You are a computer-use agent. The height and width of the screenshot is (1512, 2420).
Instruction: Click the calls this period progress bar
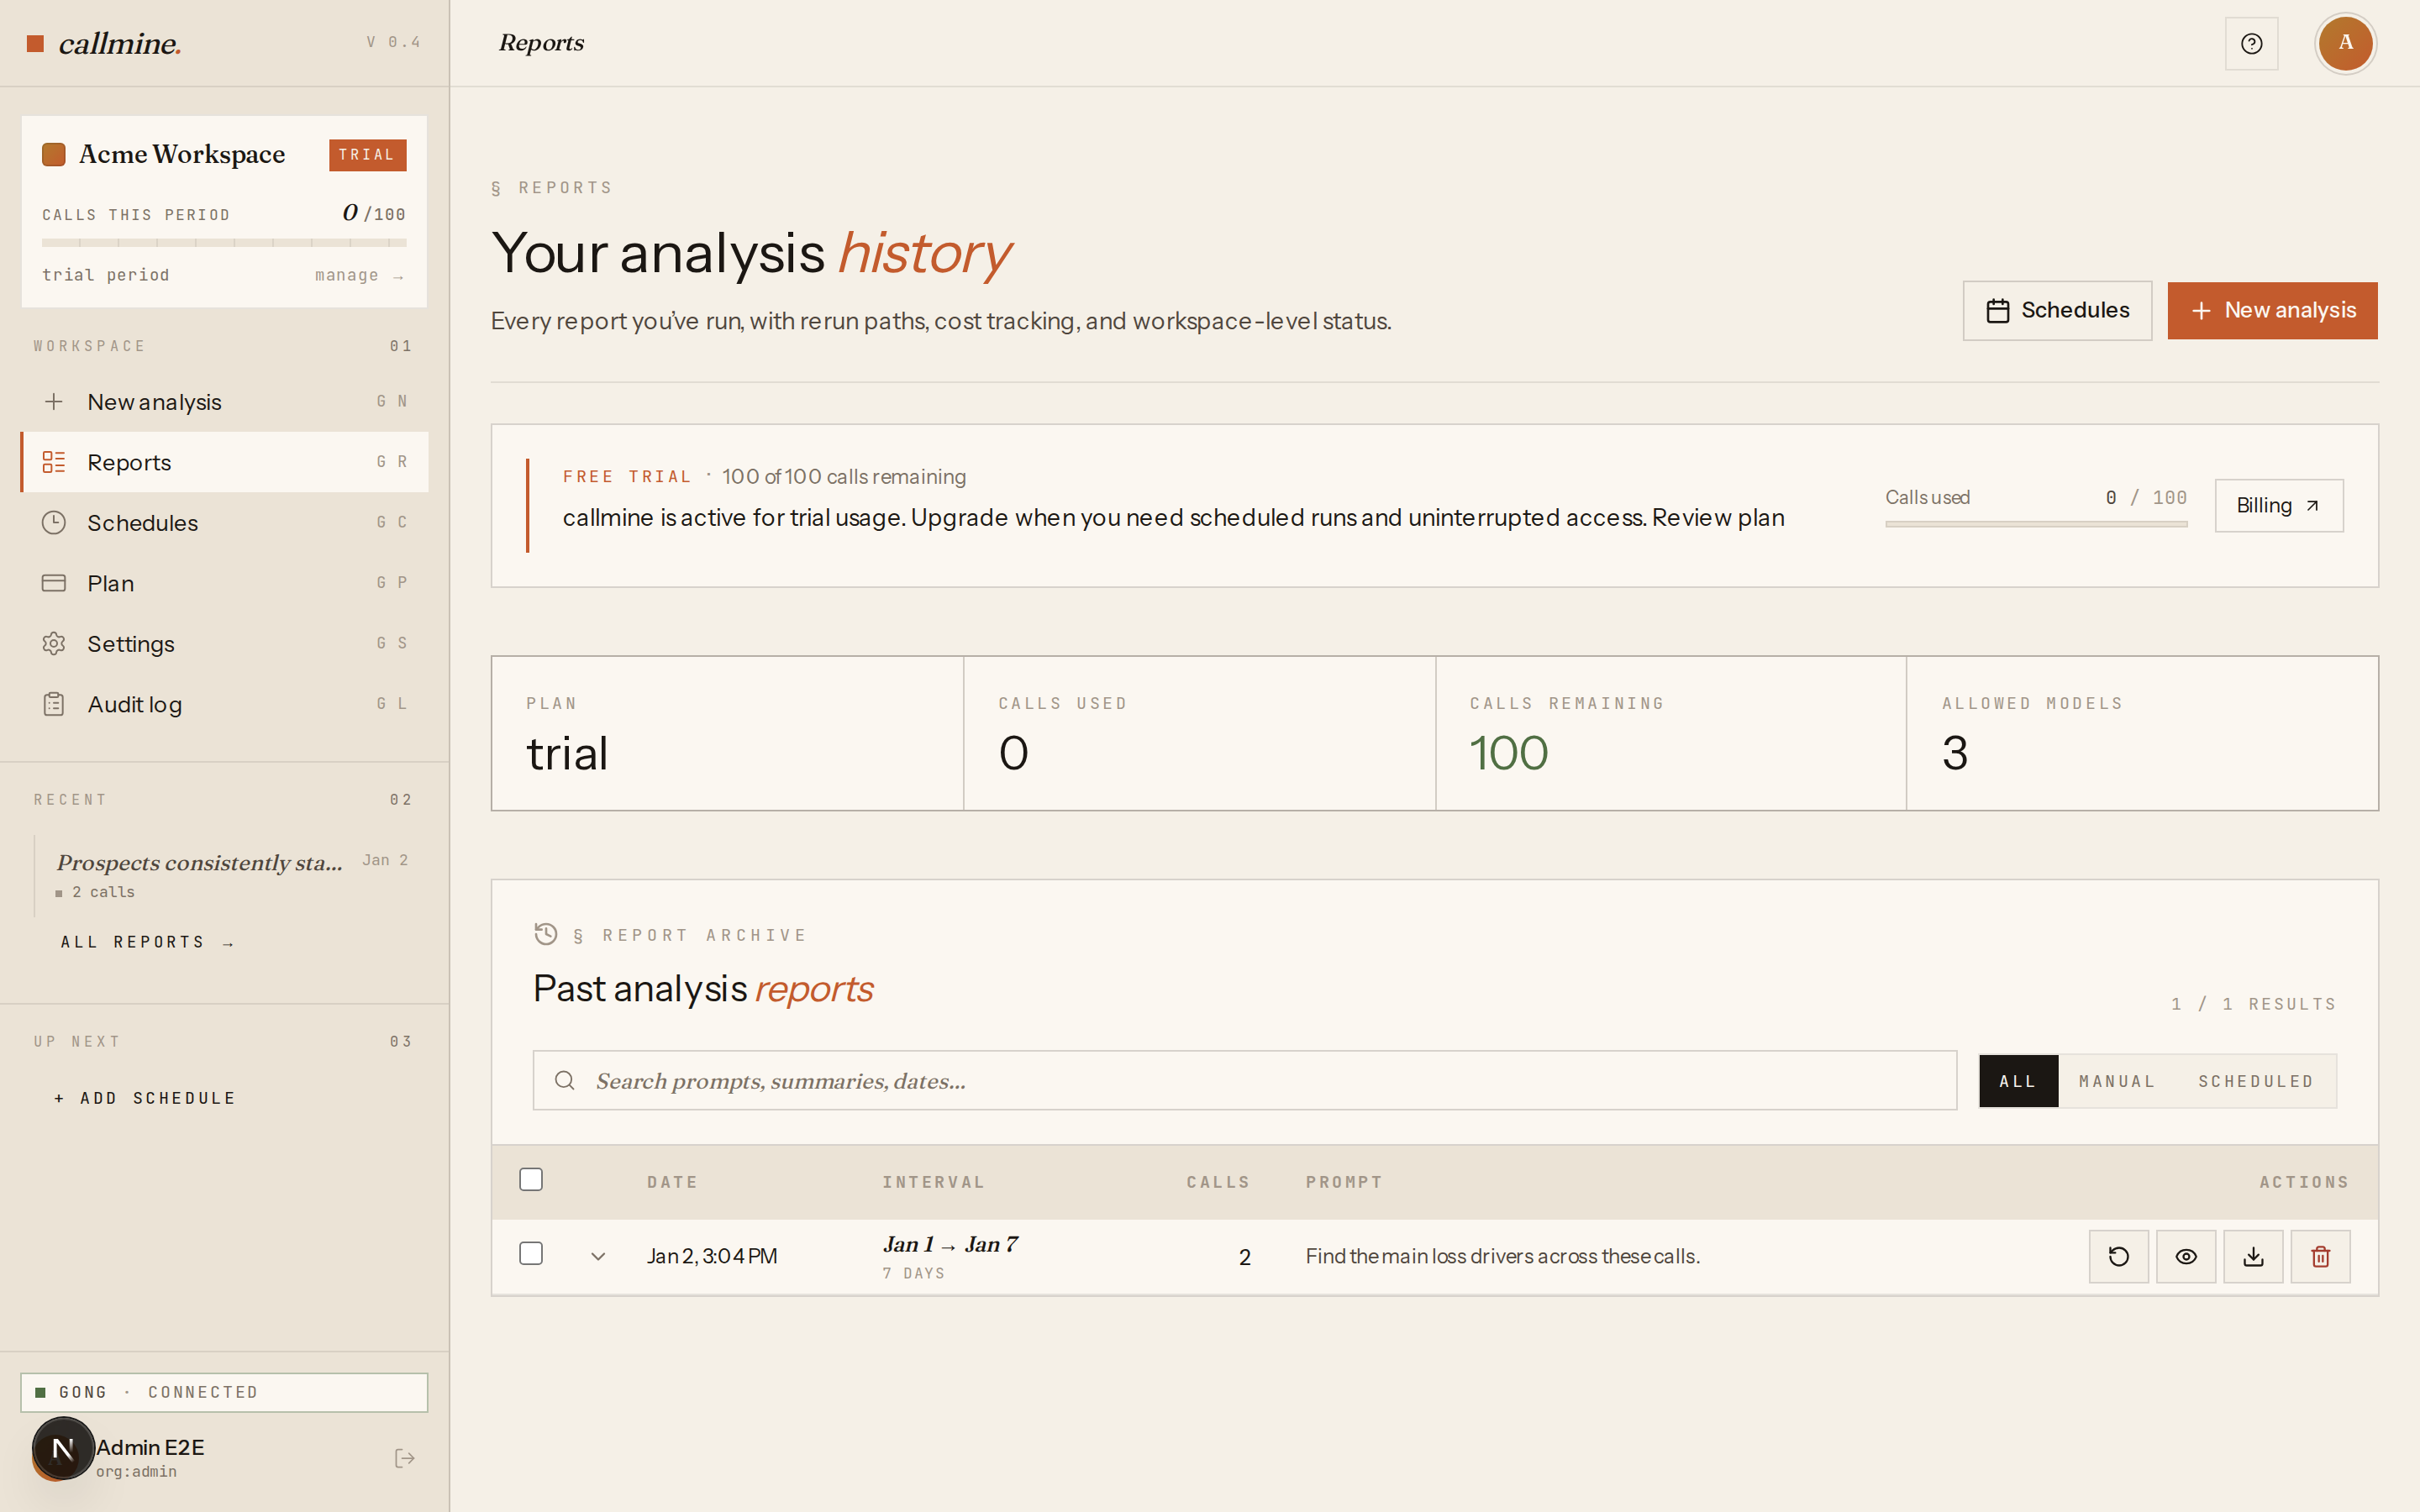point(224,242)
